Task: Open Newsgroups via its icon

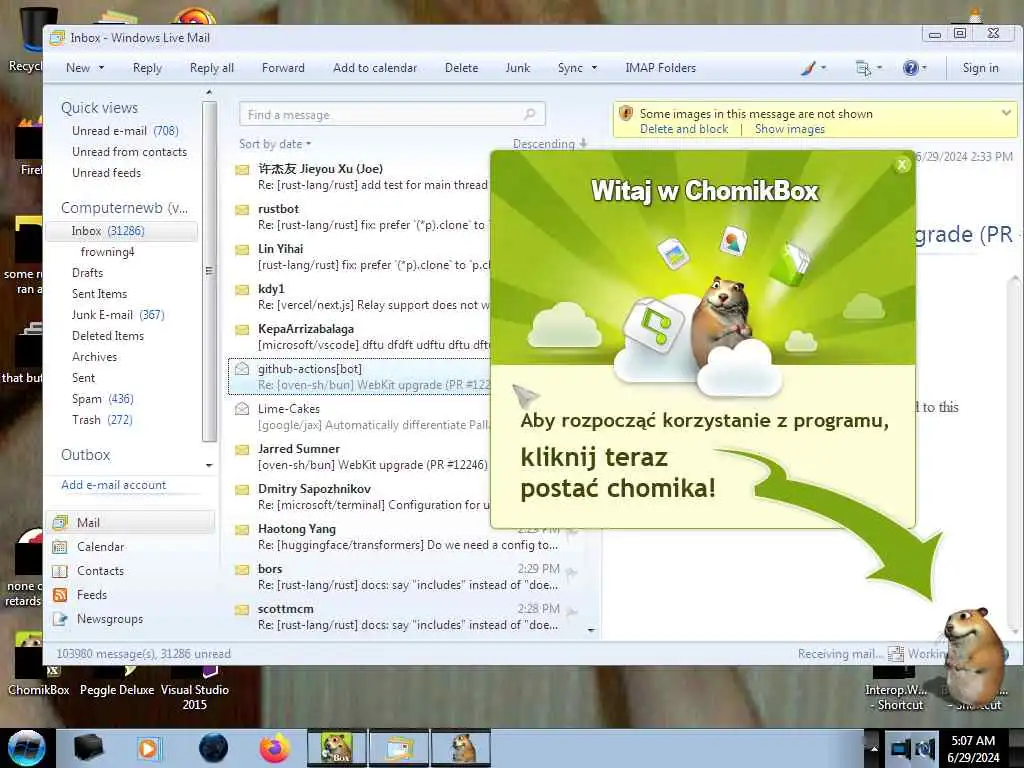Action: click(60, 618)
